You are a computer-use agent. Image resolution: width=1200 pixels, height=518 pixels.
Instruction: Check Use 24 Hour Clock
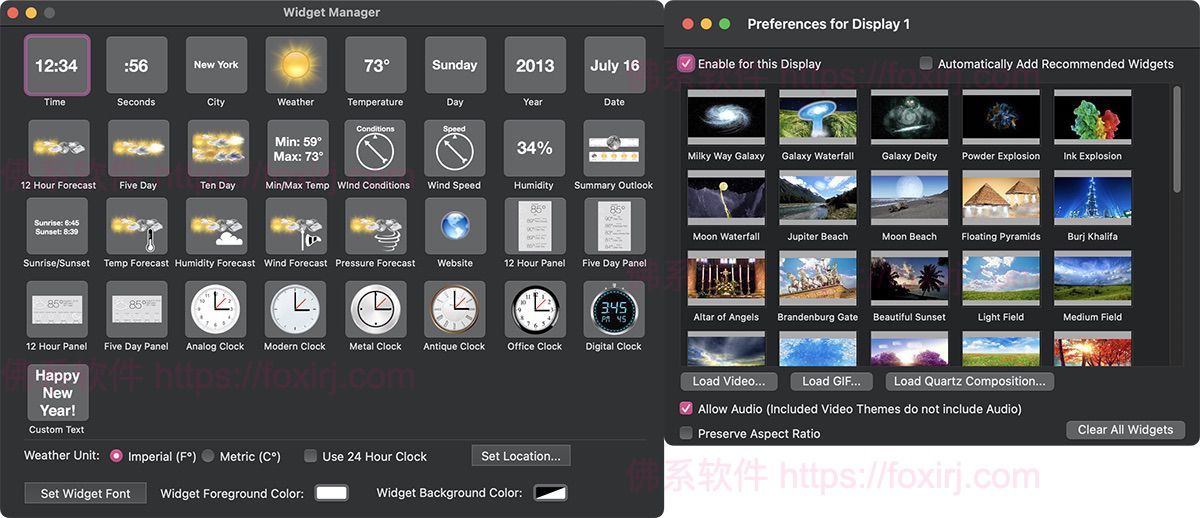[x=311, y=456]
